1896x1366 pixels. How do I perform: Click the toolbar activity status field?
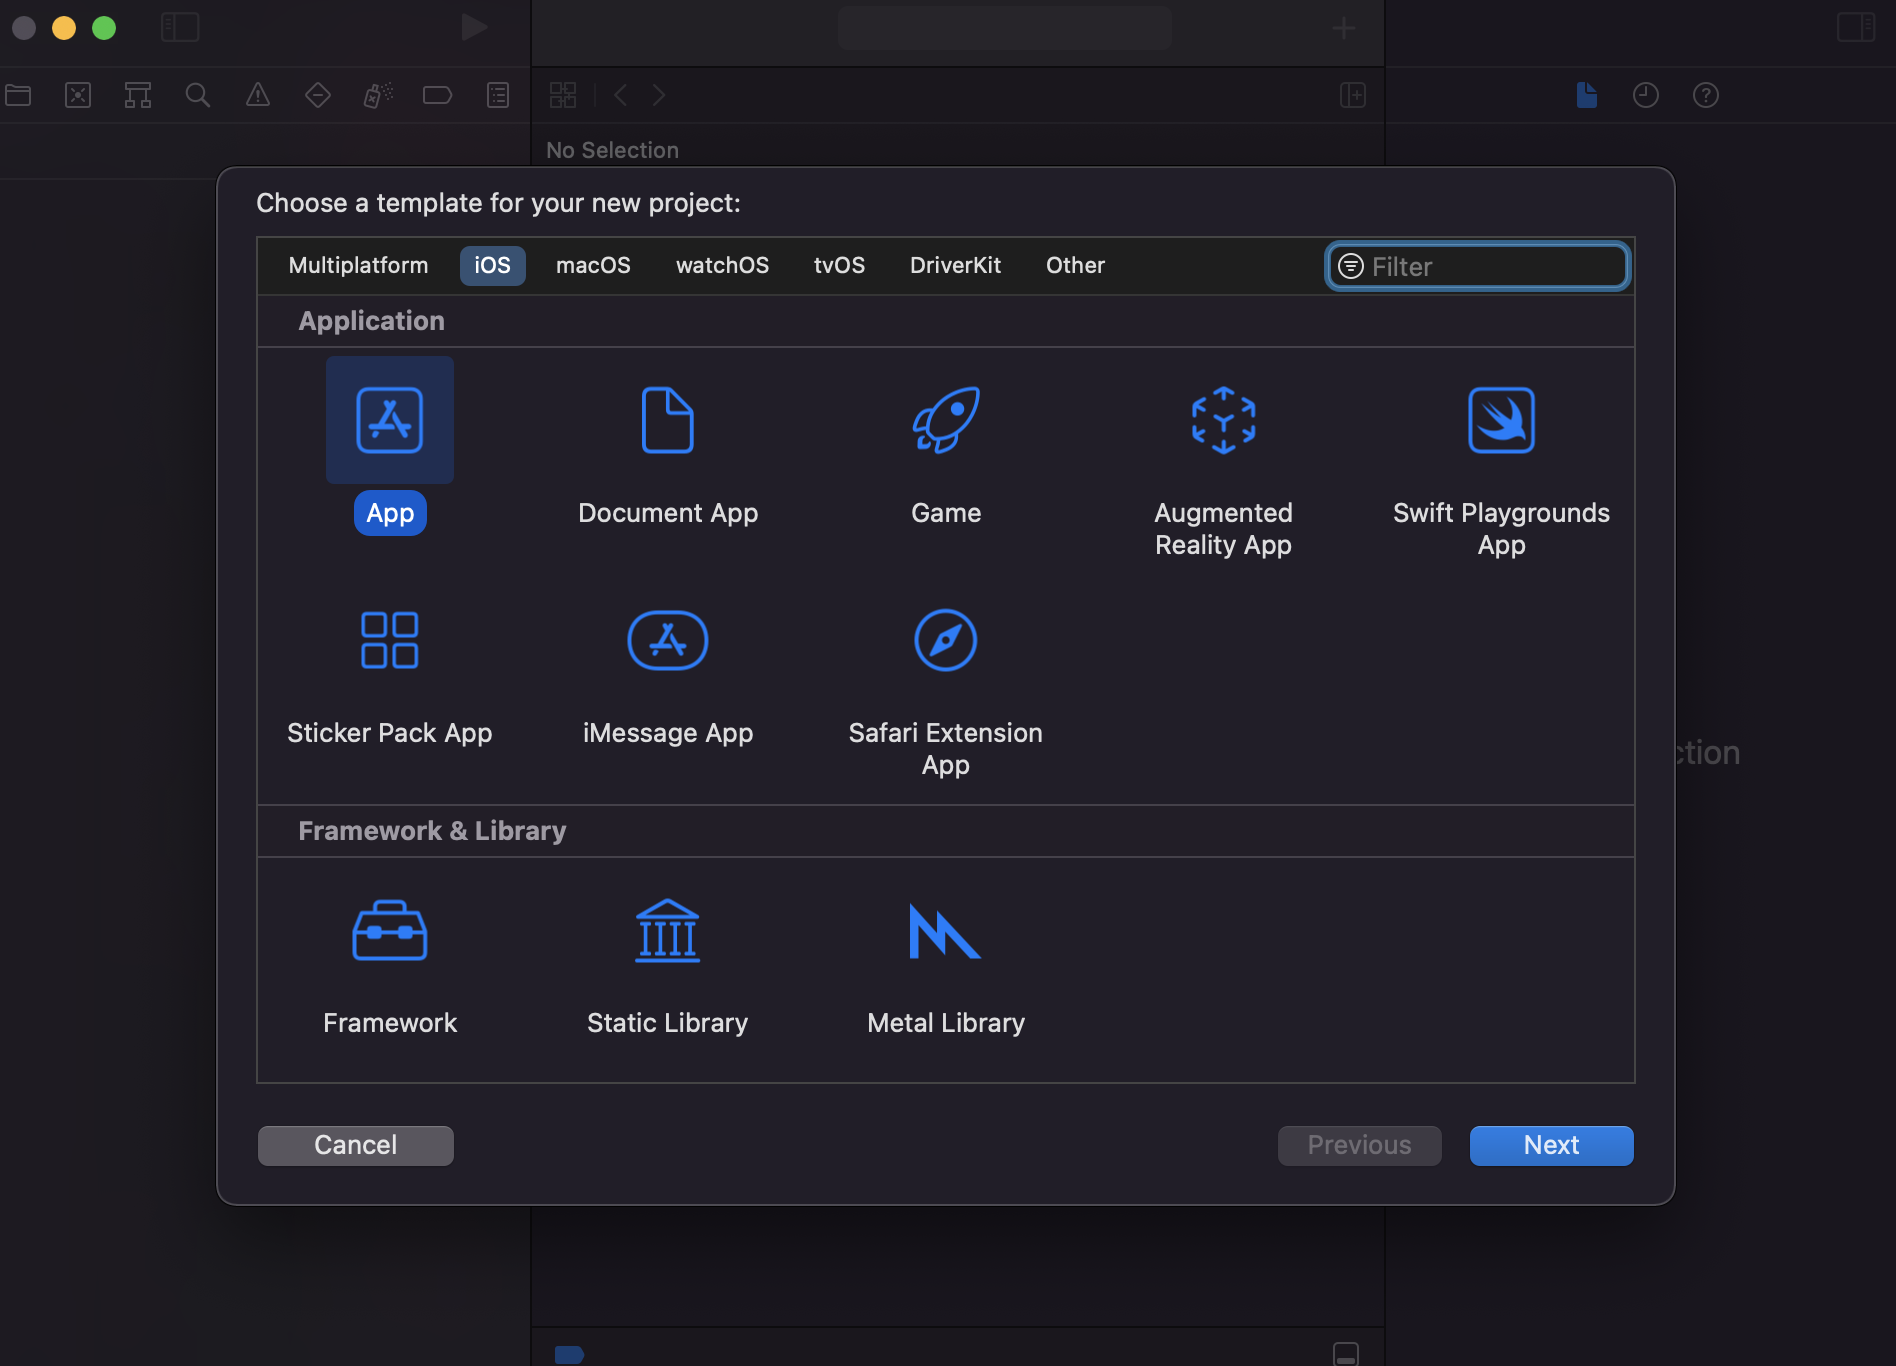point(1005,28)
